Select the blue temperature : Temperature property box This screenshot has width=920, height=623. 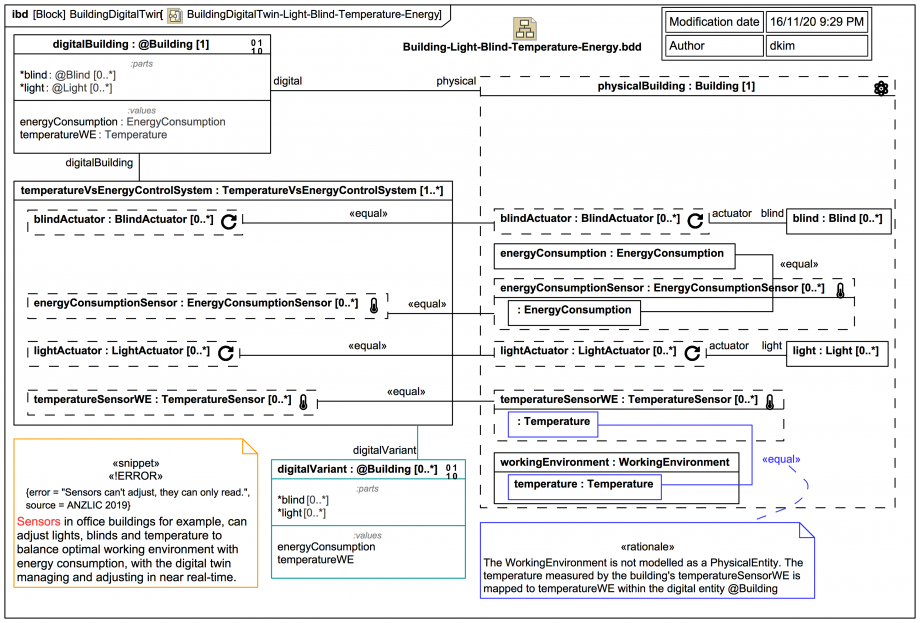click(x=584, y=487)
